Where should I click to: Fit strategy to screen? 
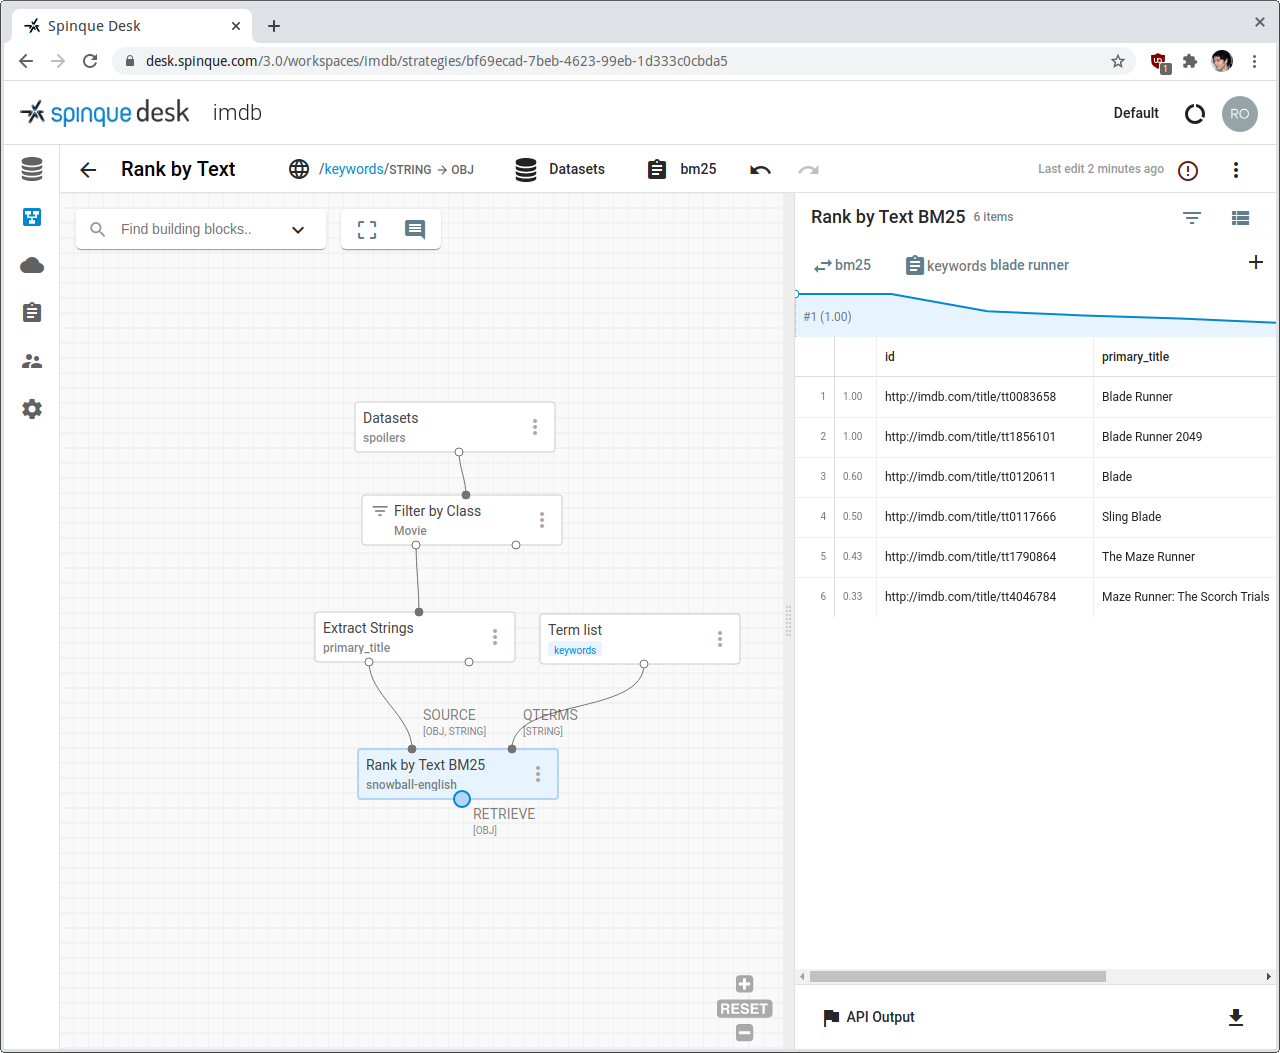(367, 229)
